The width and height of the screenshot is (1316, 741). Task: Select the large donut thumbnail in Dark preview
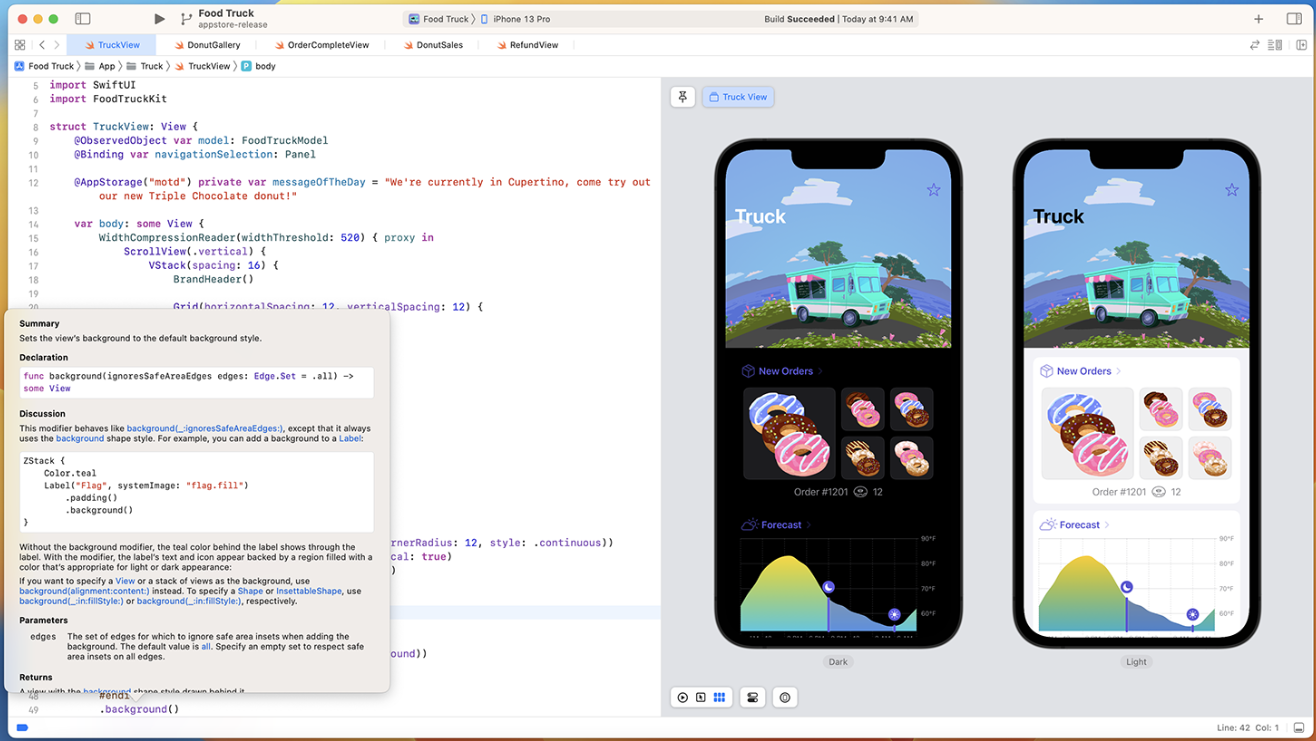(789, 433)
